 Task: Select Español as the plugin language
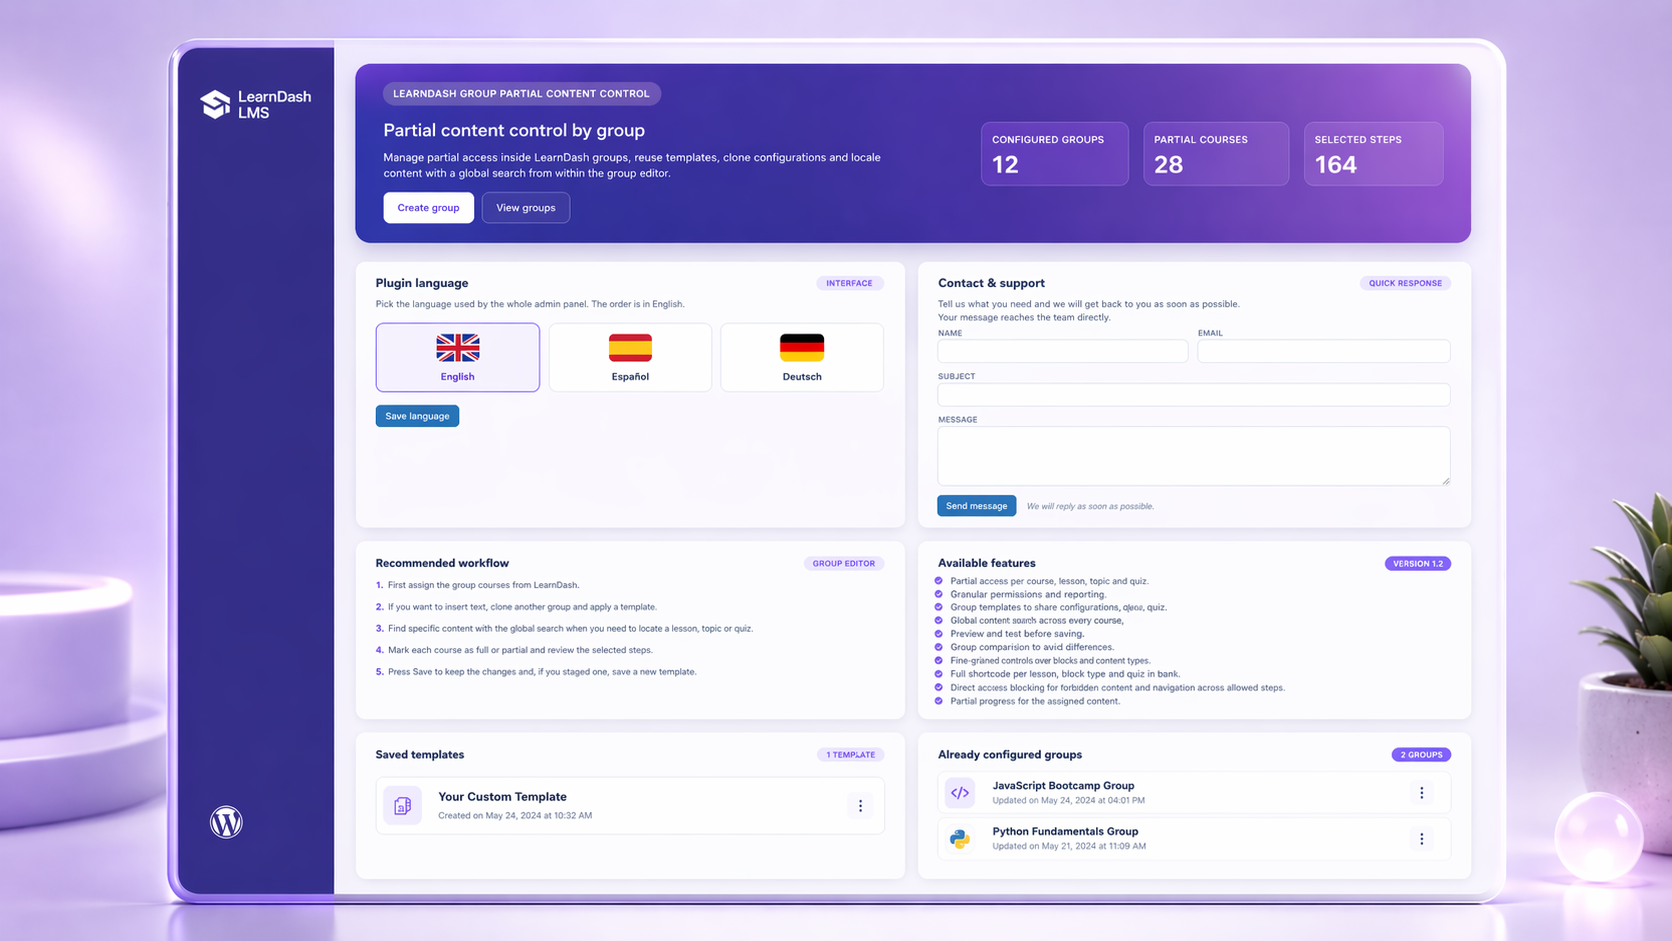(x=629, y=357)
